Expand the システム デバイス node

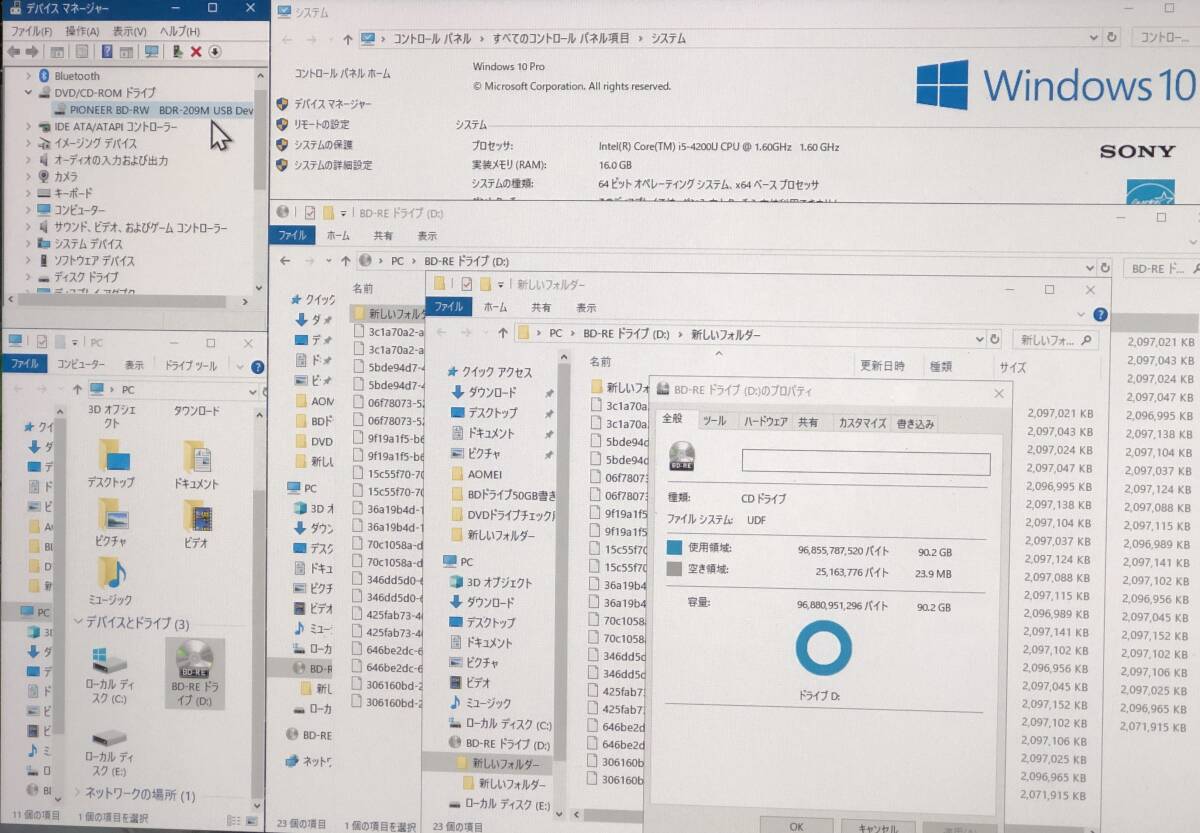tap(28, 244)
